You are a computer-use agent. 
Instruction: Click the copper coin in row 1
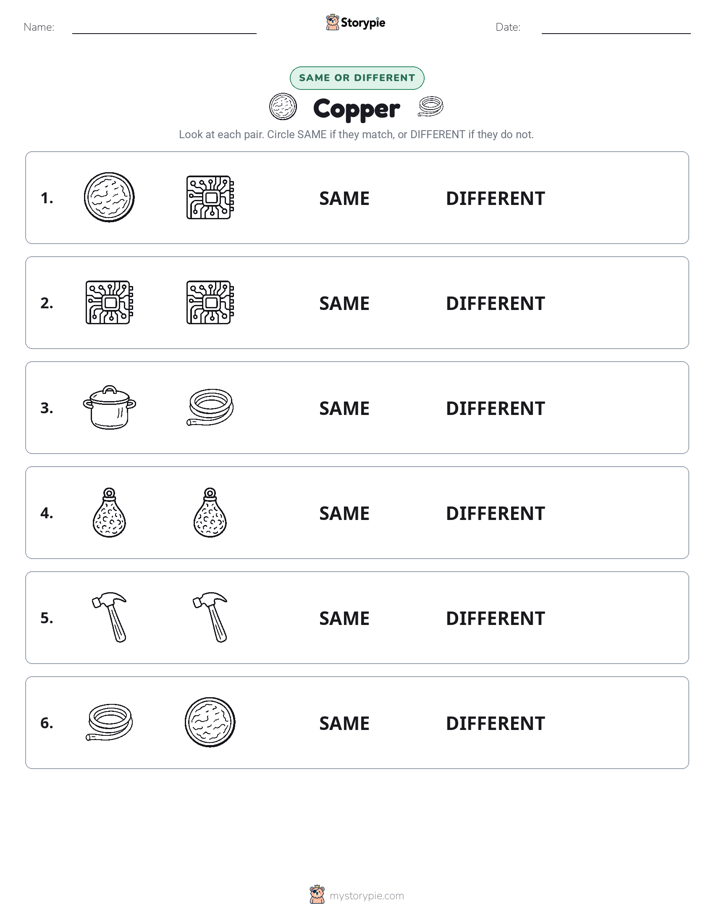[109, 197]
